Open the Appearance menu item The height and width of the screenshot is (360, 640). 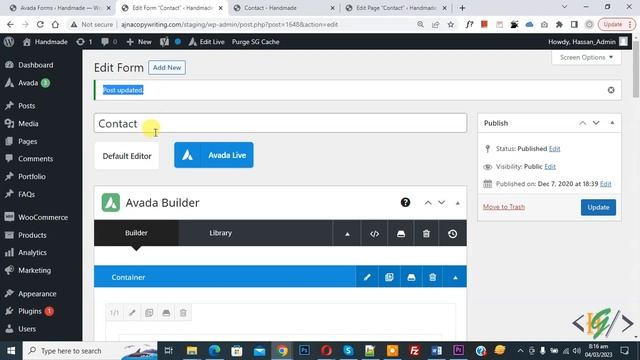click(37, 293)
